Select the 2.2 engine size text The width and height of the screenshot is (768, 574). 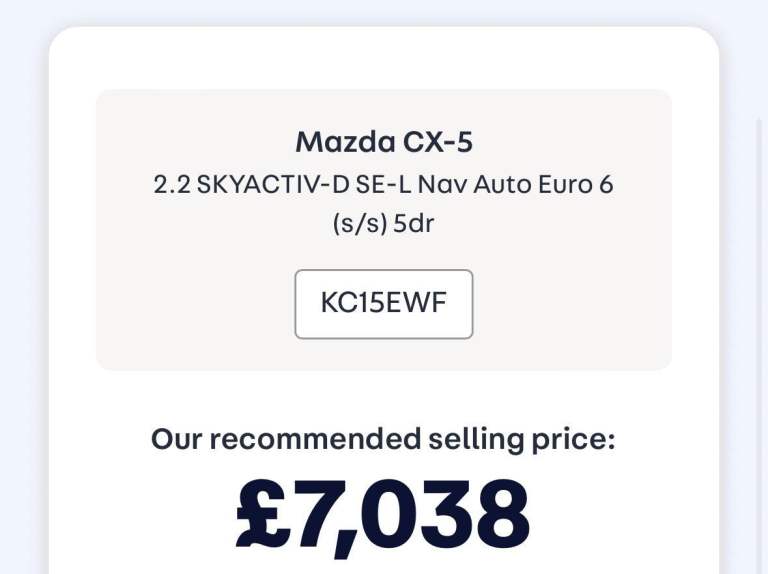click(172, 185)
